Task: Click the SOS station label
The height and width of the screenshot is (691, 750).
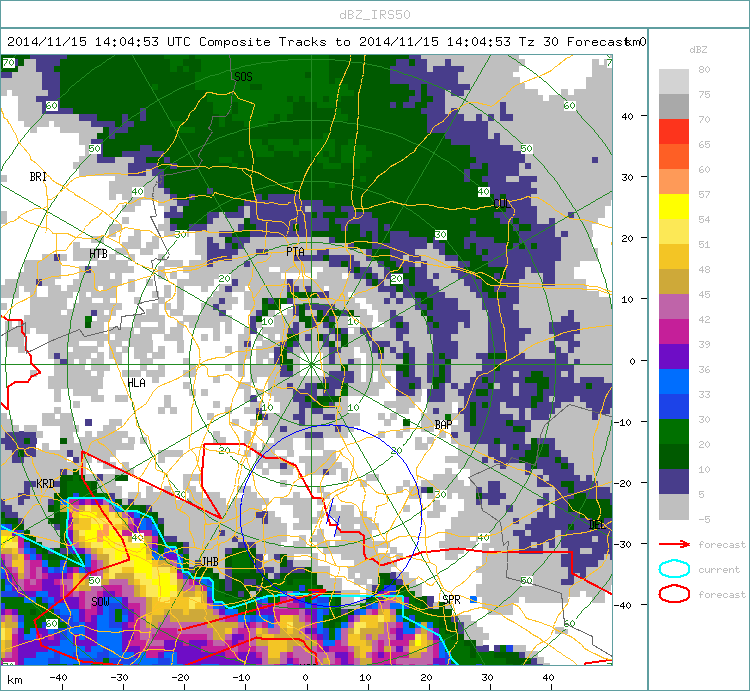Action: tap(243, 77)
